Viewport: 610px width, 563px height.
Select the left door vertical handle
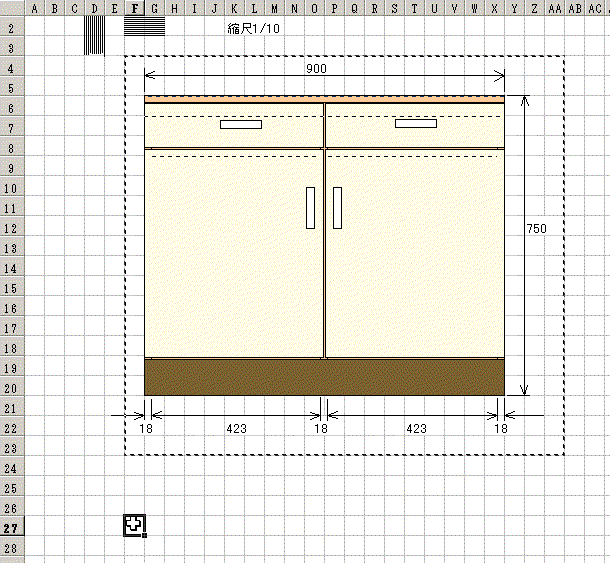310,208
